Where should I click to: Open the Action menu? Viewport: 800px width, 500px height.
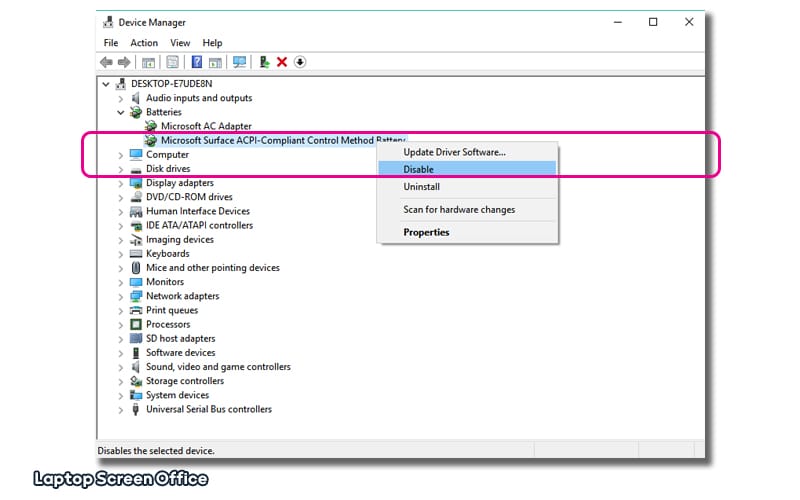[144, 43]
